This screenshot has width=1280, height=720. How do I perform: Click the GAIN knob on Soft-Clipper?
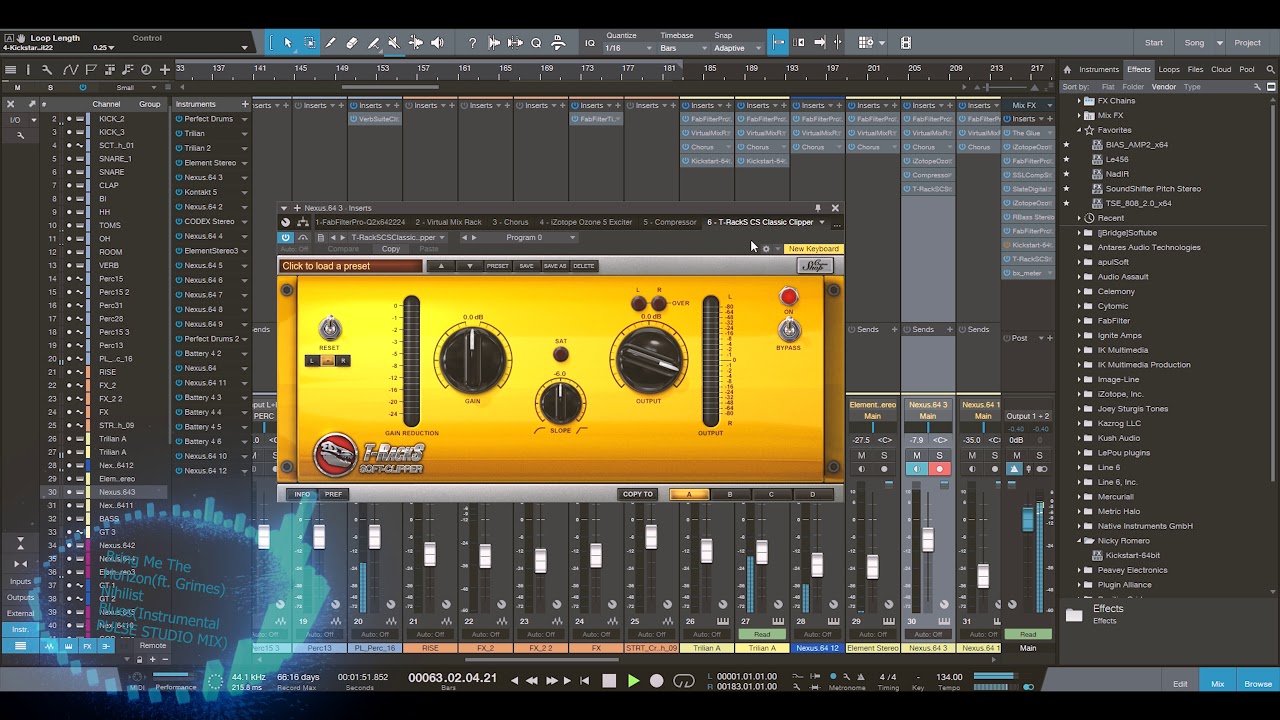pyautogui.click(x=472, y=358)
